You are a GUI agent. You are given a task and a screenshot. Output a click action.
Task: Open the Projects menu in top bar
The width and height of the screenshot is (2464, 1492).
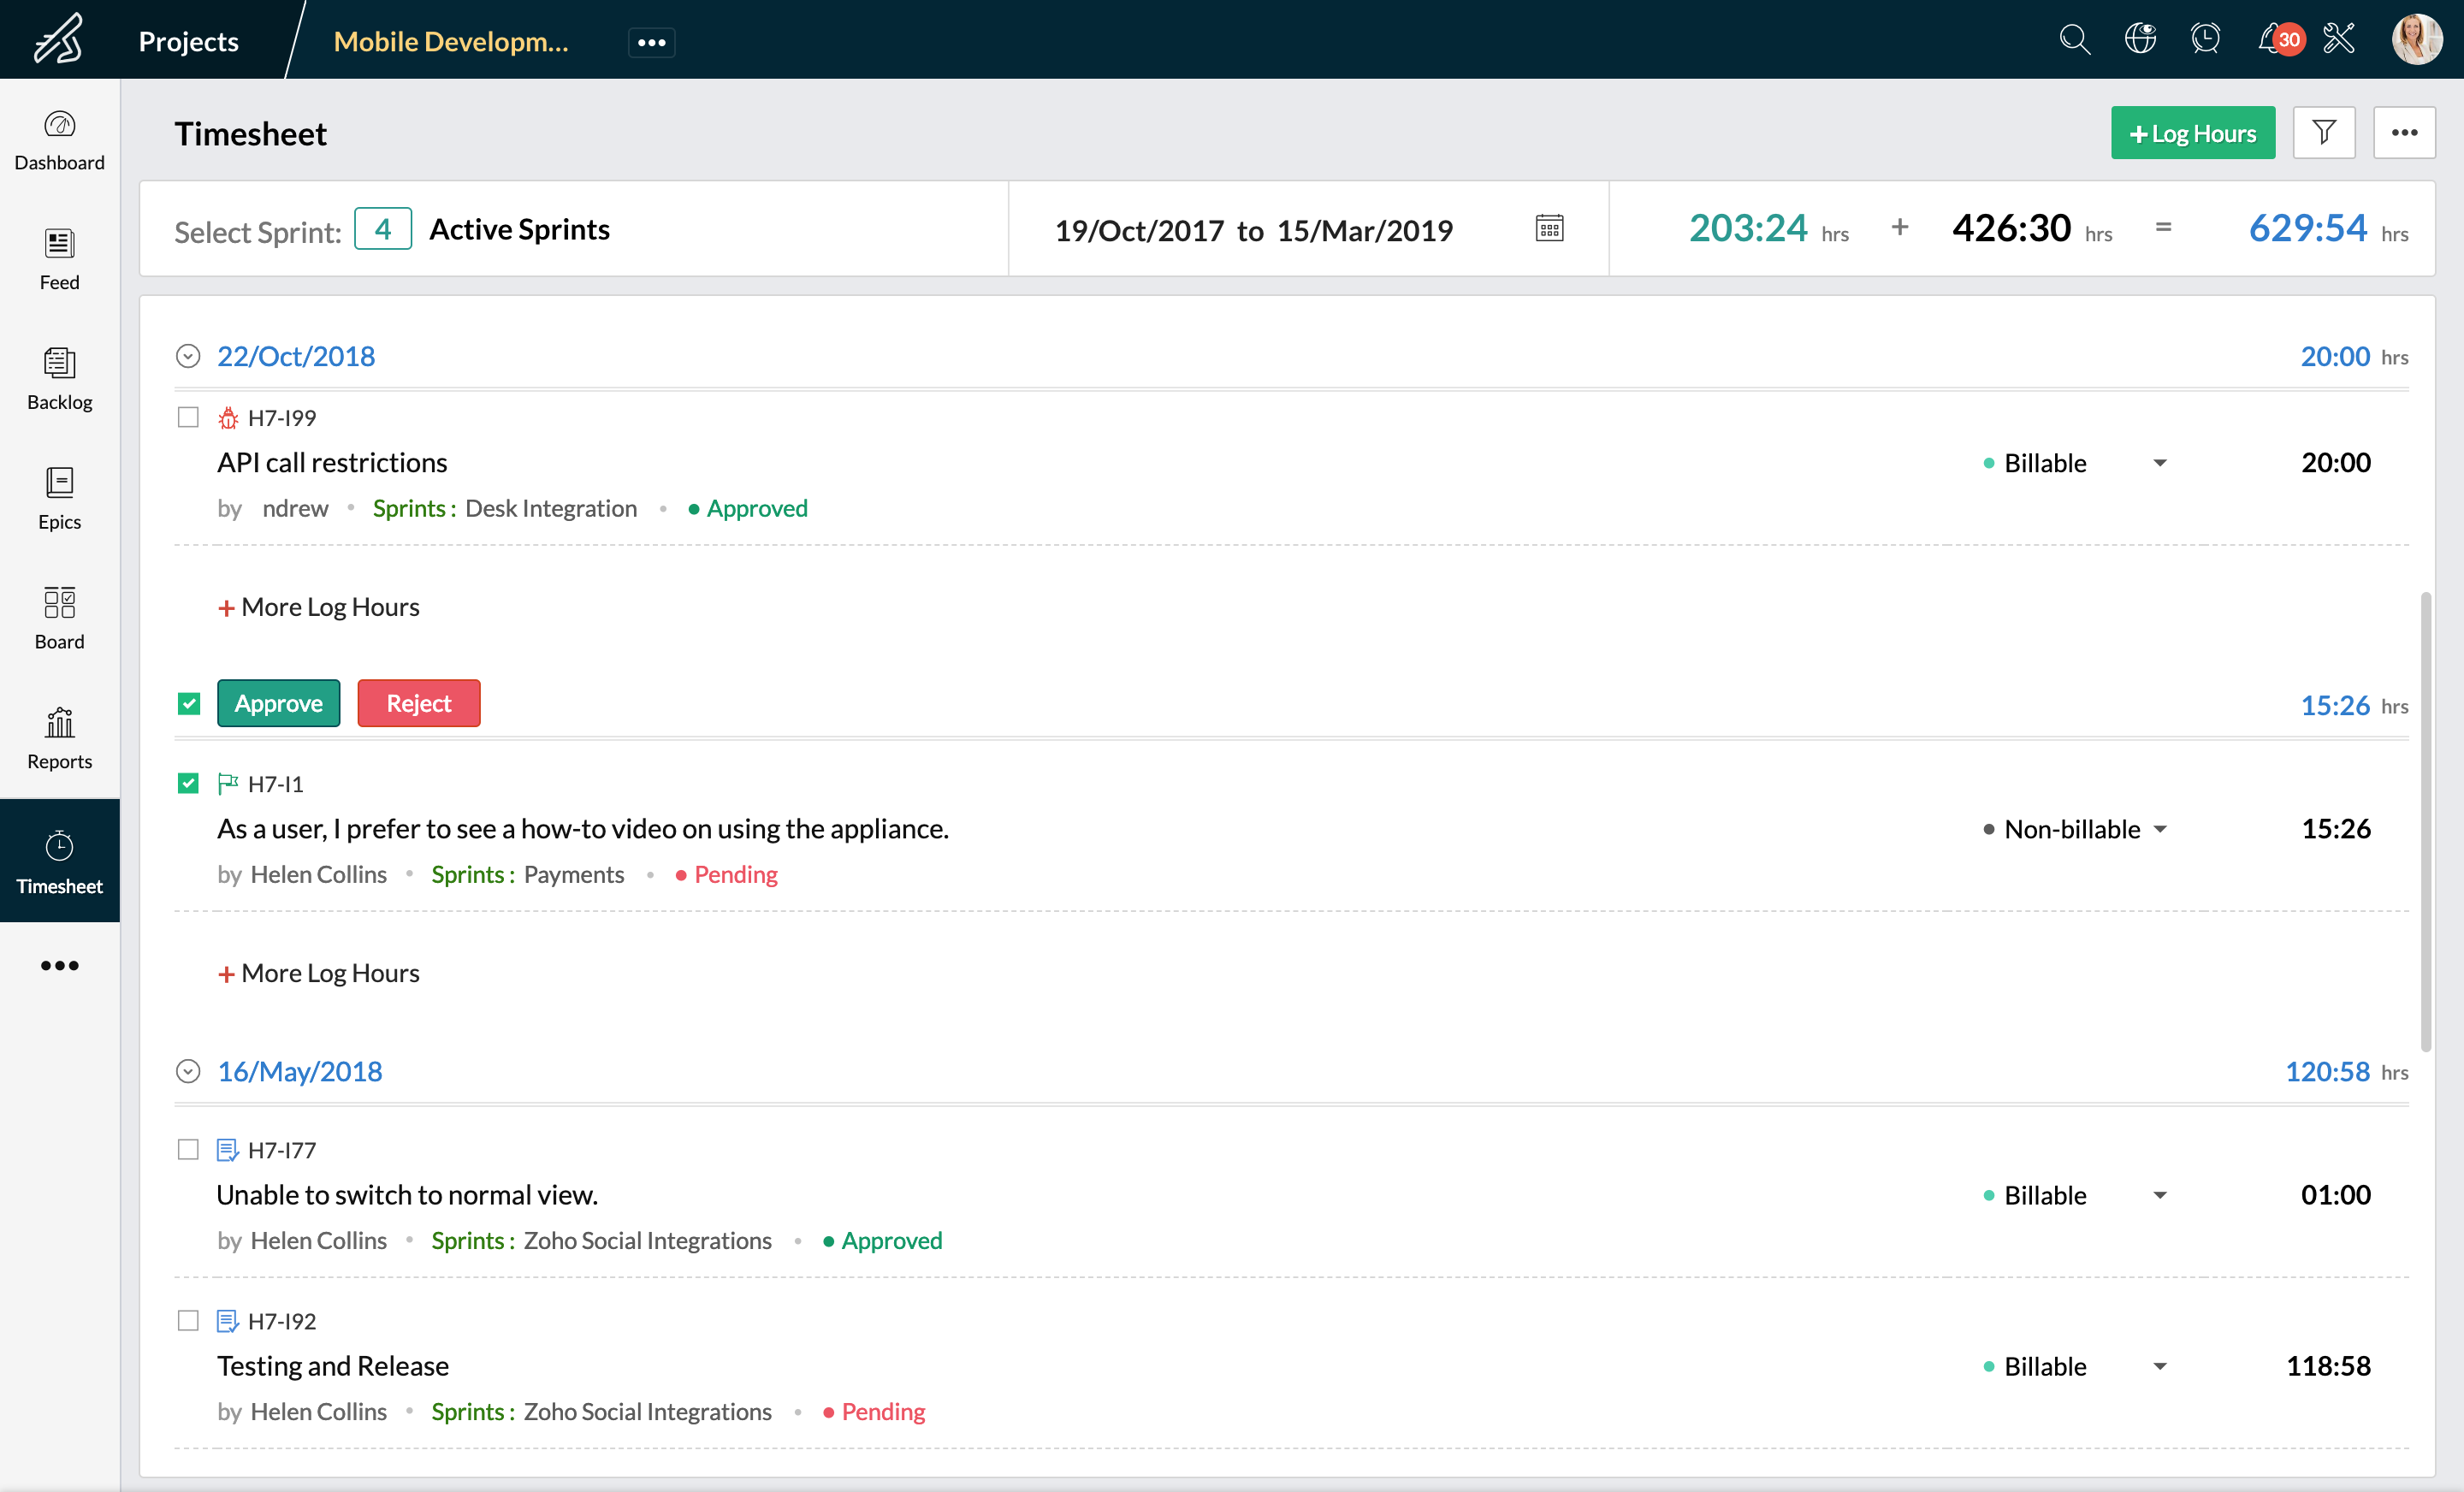point(188,41)
